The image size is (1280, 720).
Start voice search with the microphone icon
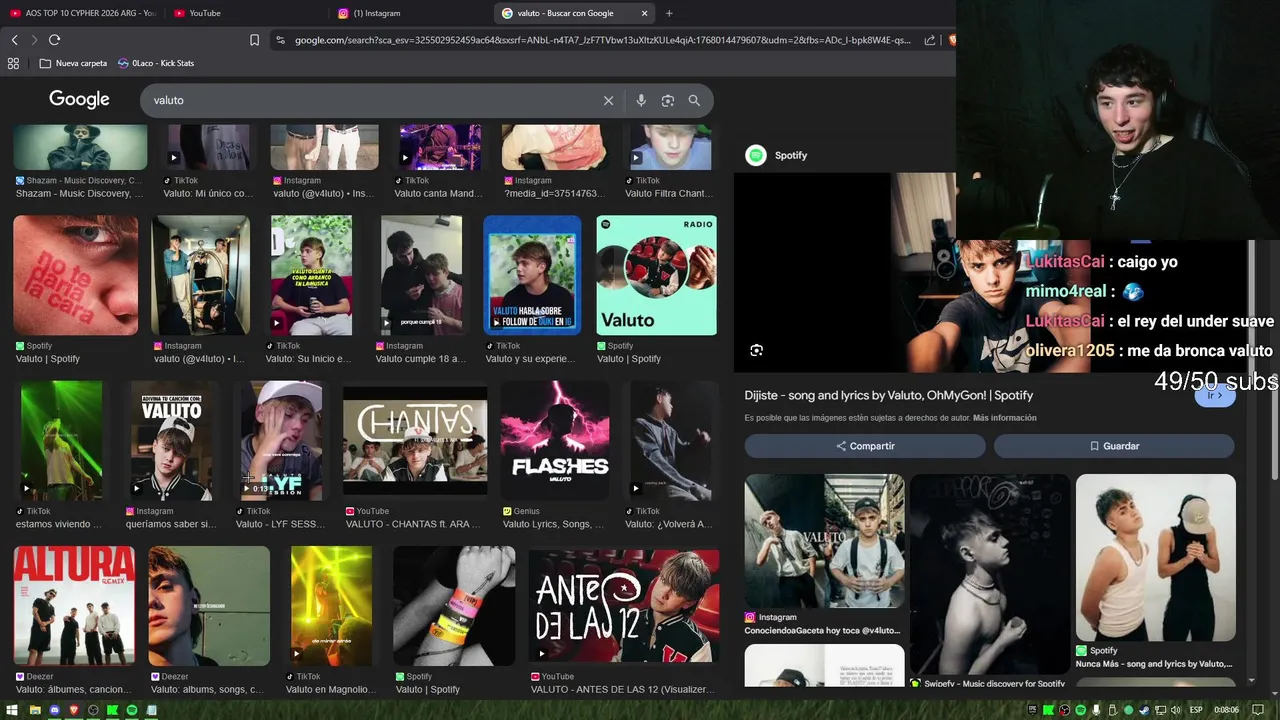(641, 100)
